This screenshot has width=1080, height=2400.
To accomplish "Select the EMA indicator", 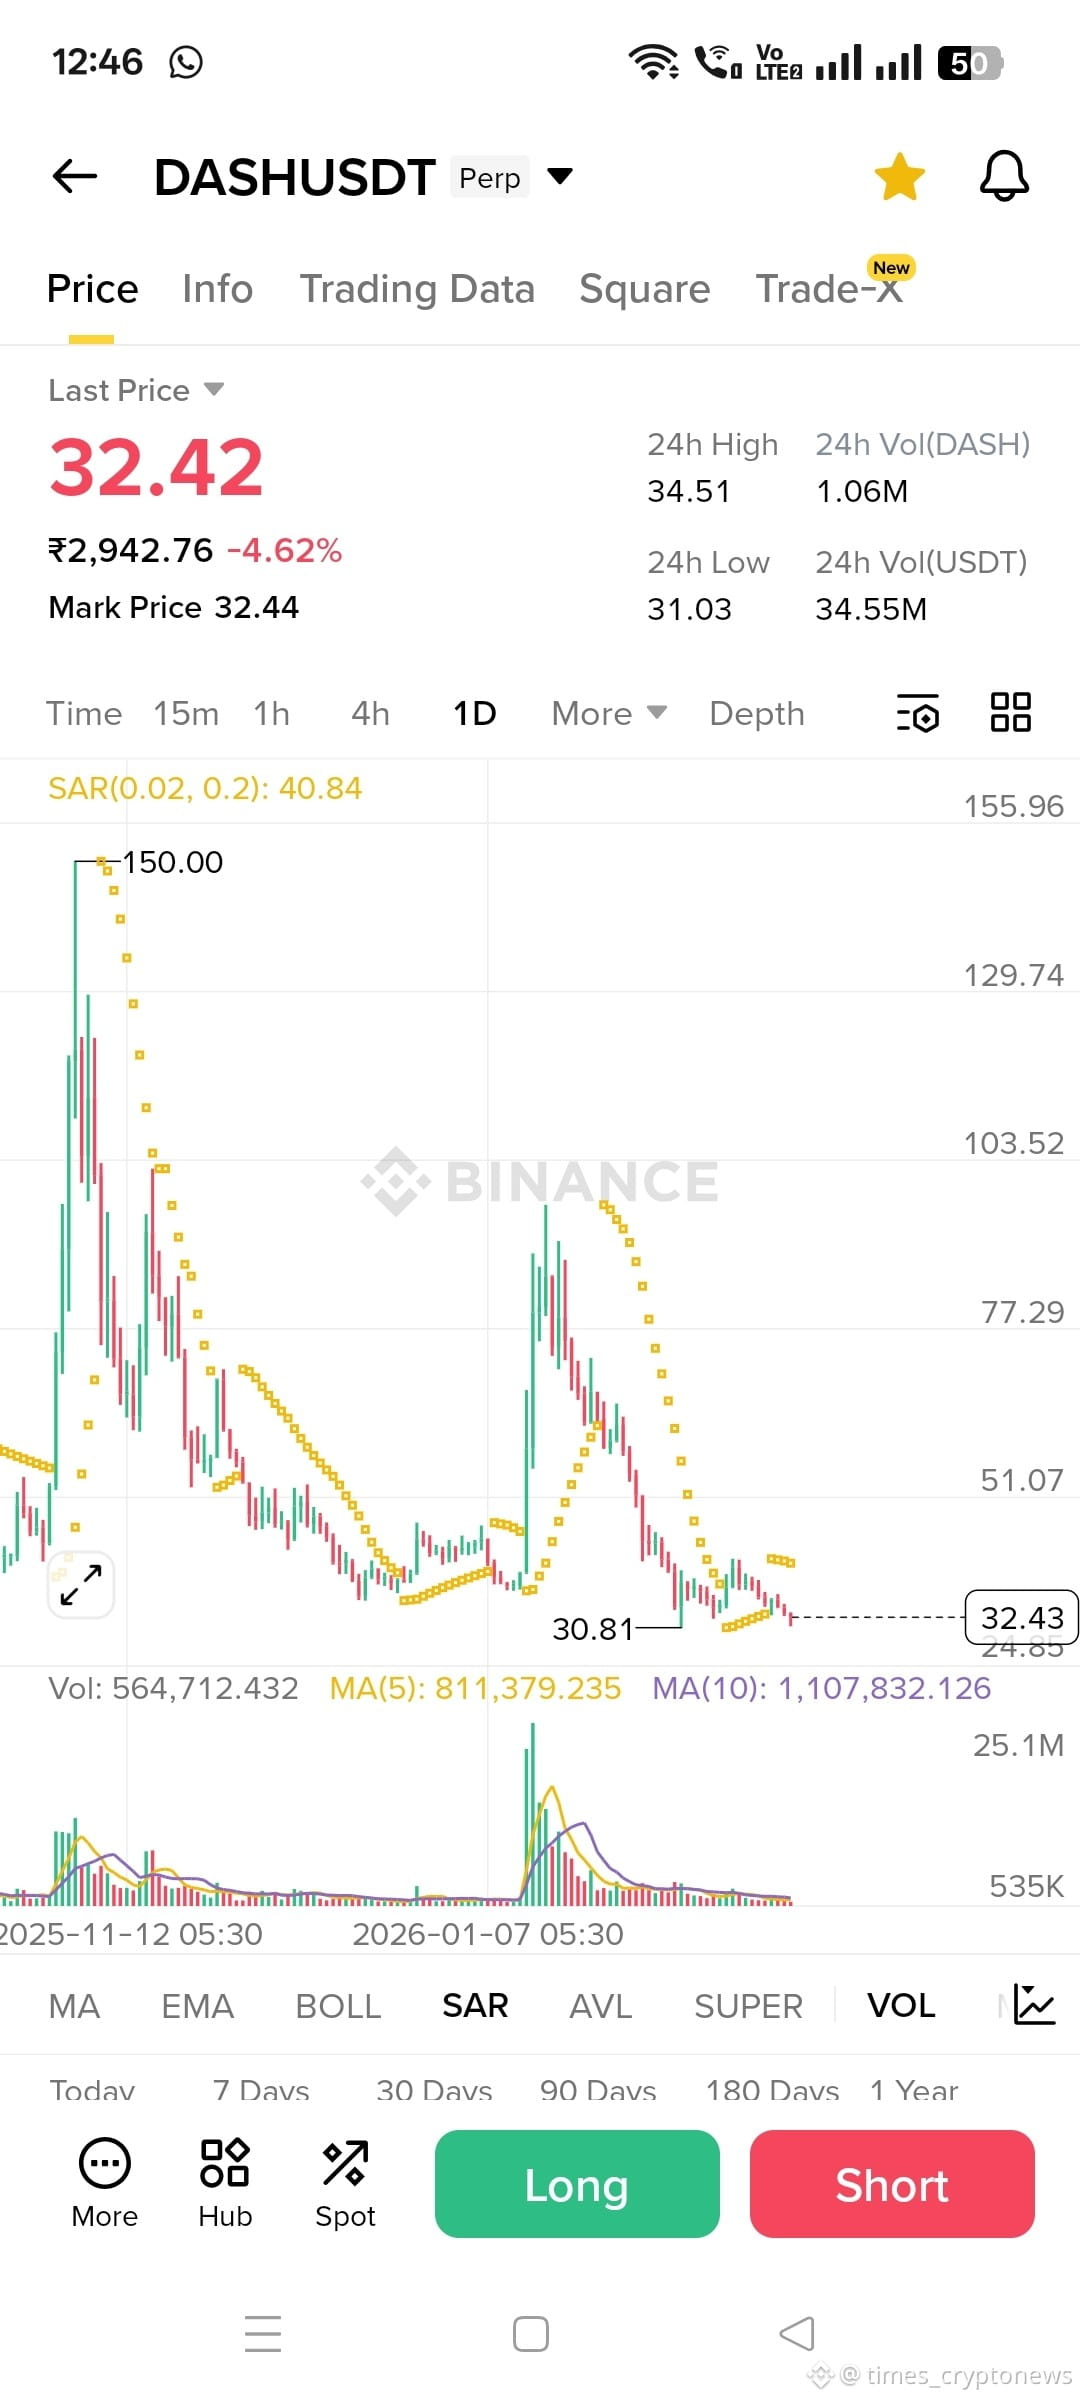I will (197, 2006).
